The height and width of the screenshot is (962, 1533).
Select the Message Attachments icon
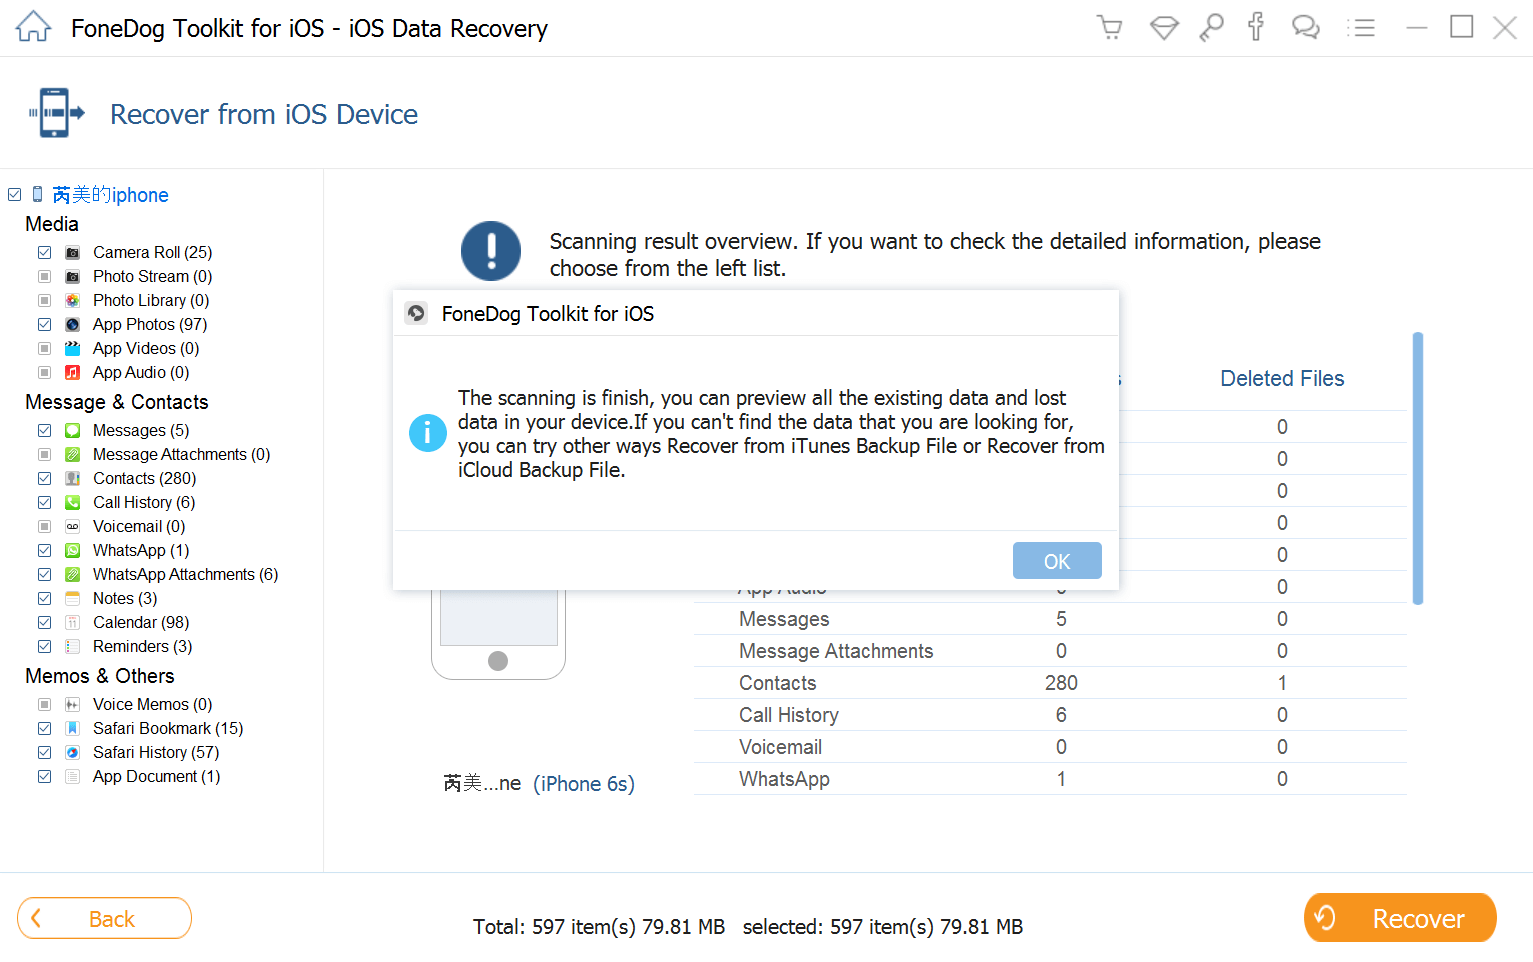(x=73, y=455)
